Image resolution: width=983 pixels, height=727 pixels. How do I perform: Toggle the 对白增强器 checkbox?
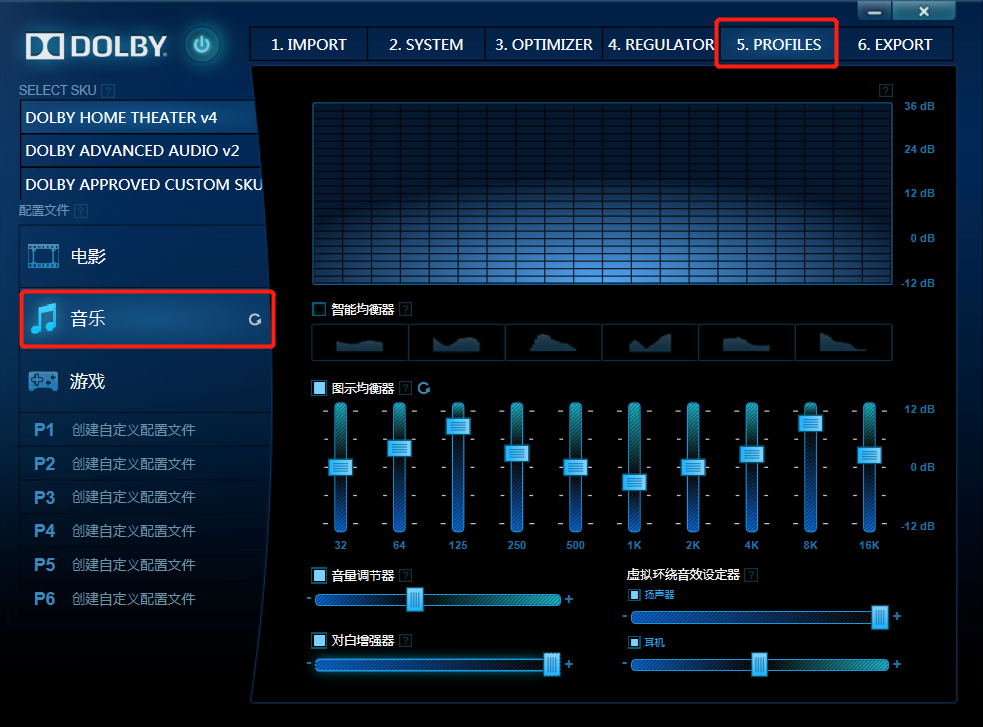(319, 641)
